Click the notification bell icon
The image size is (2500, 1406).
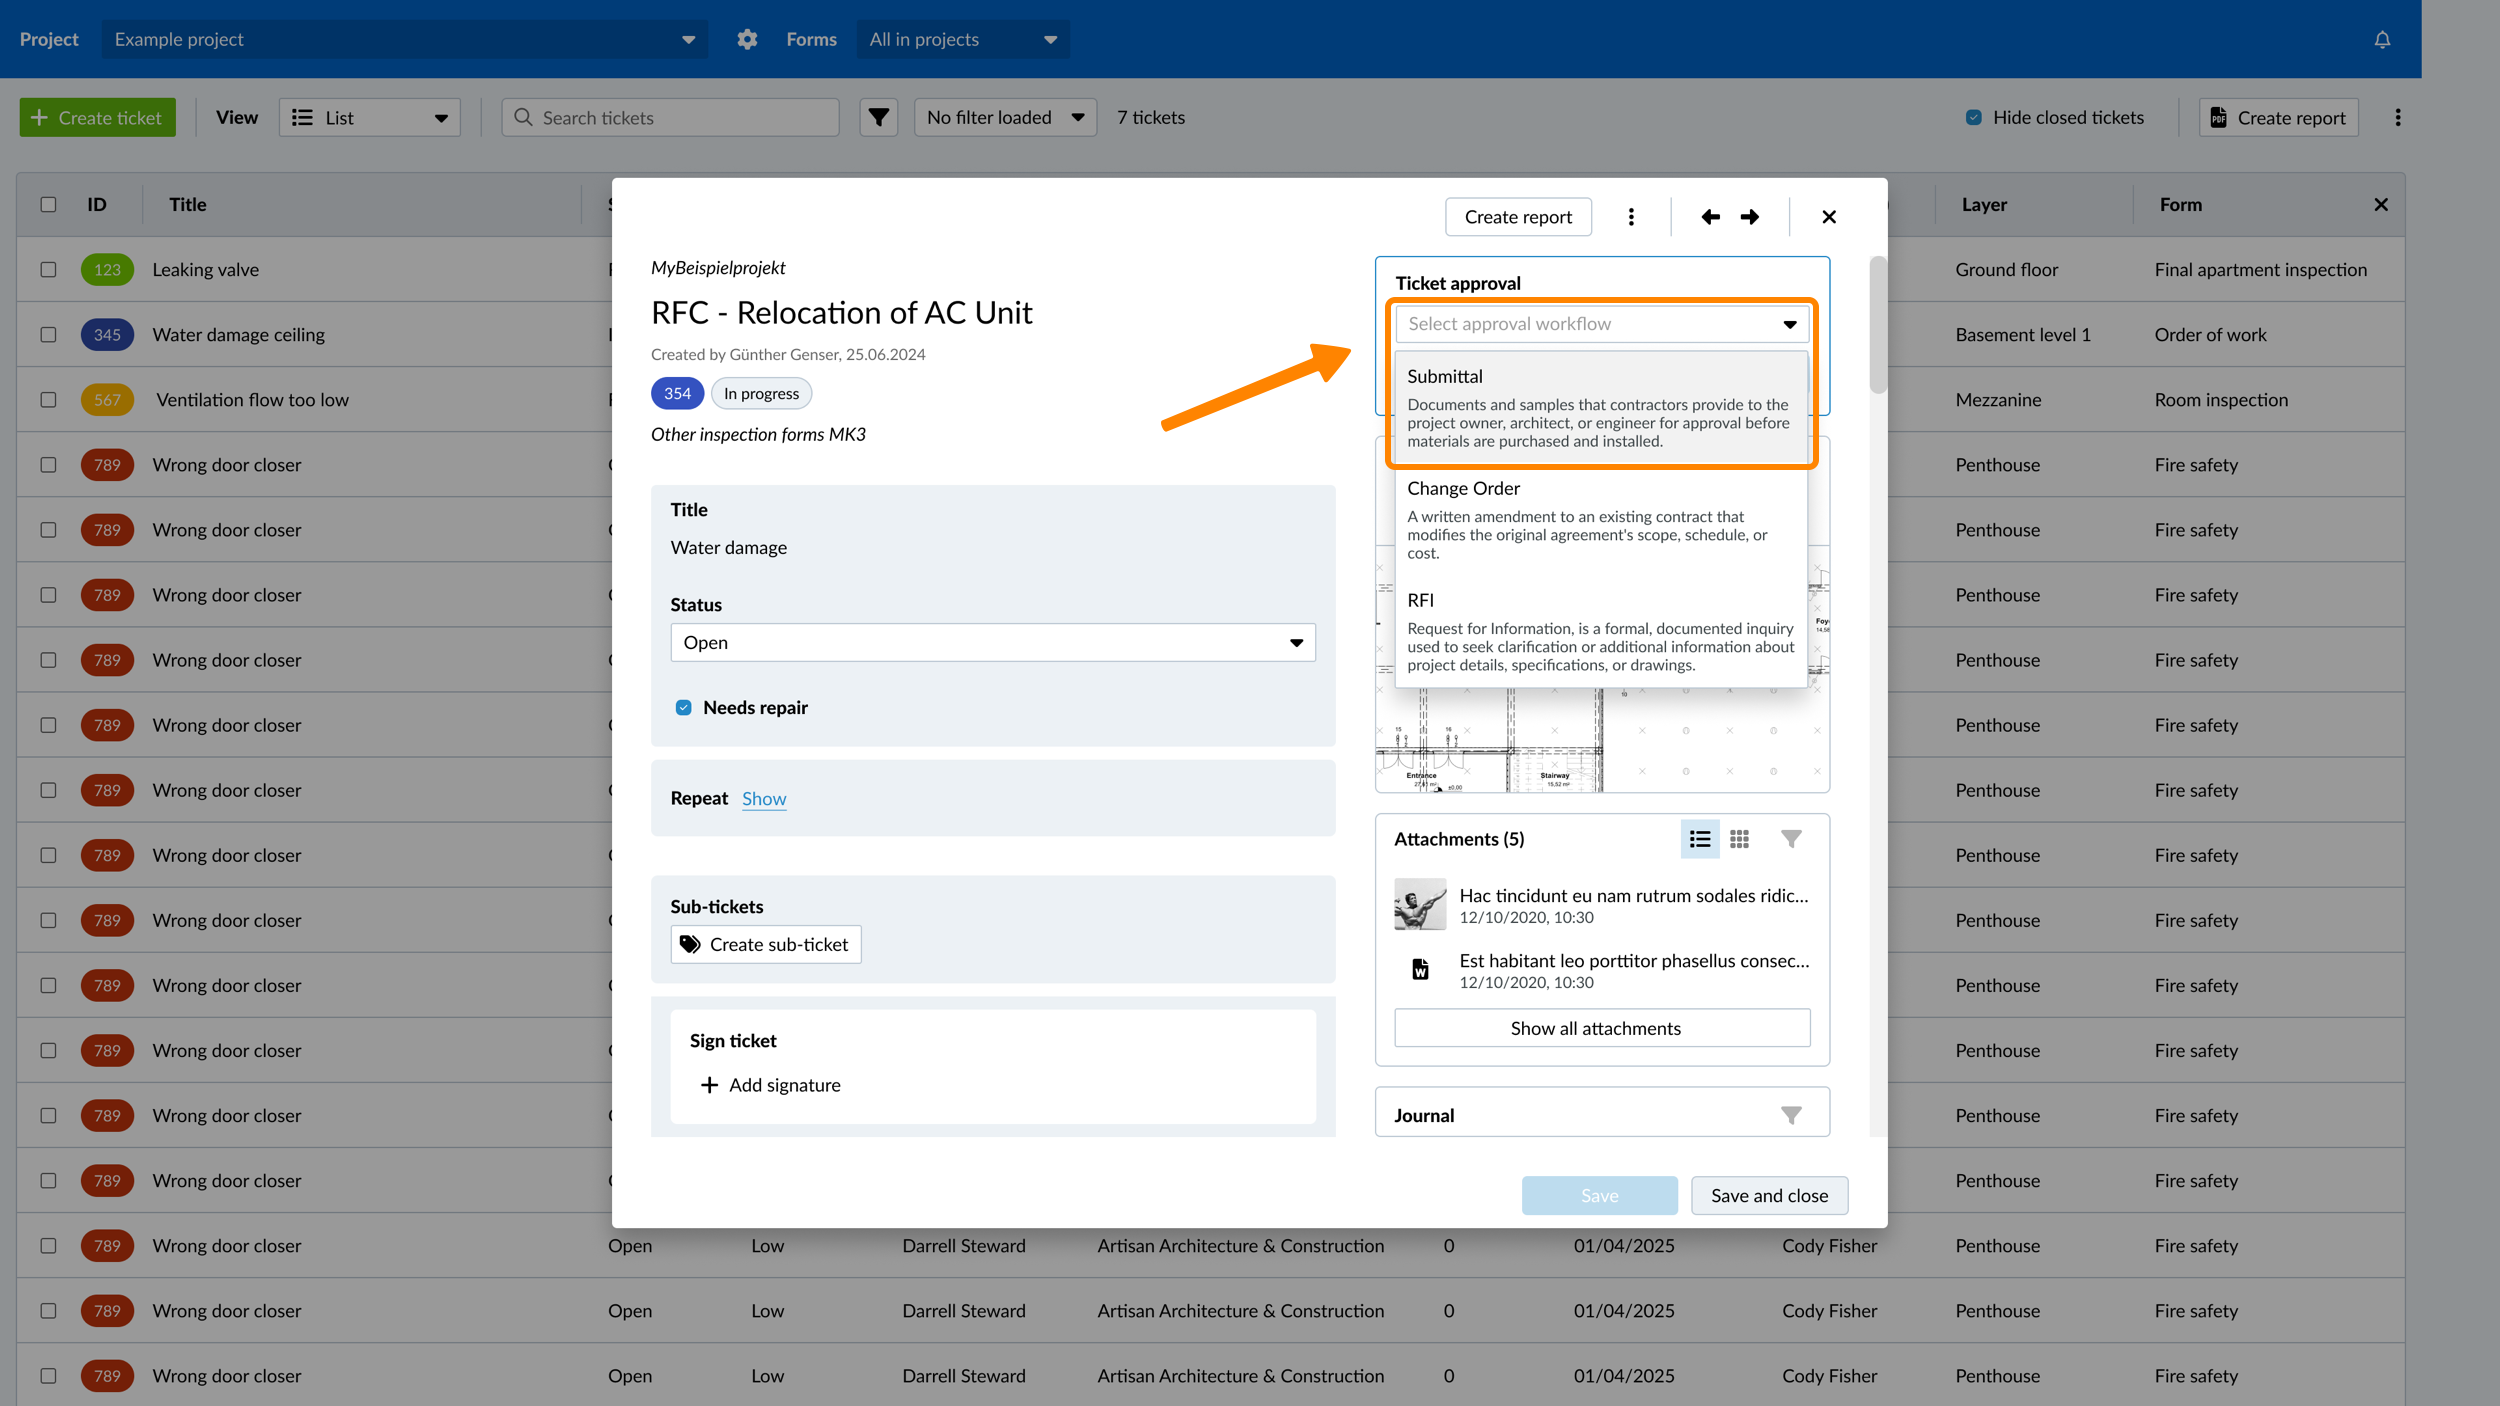(x=2382, y=40)
